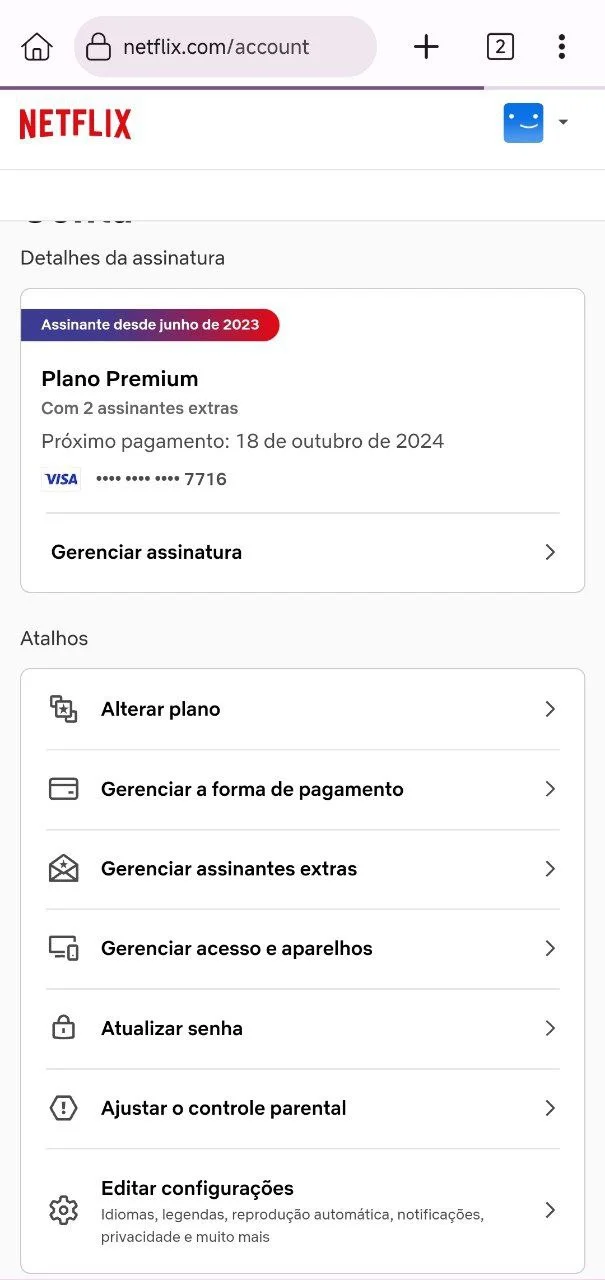Click the Alterar plano icon
The height and width of the screenshot is (1280, 605).
[x=63, y=709]
